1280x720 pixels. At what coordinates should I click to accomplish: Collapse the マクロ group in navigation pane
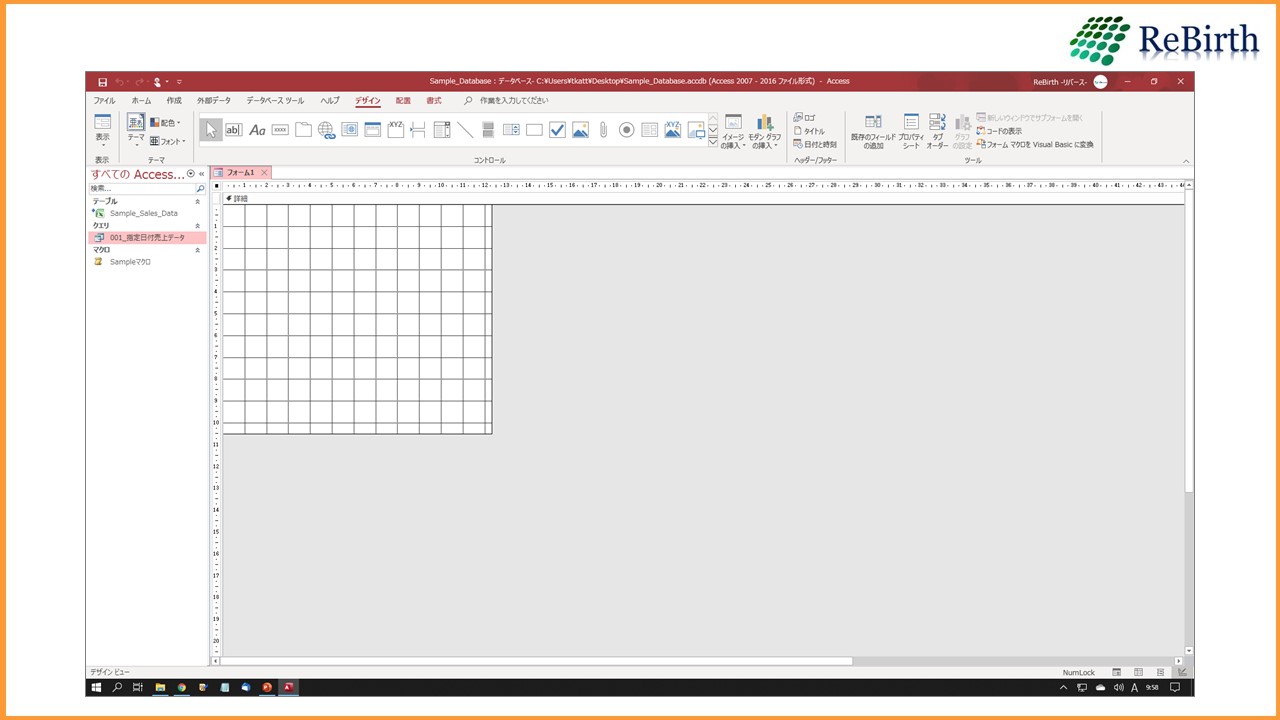pyautogui.click(x=197, y=249)
